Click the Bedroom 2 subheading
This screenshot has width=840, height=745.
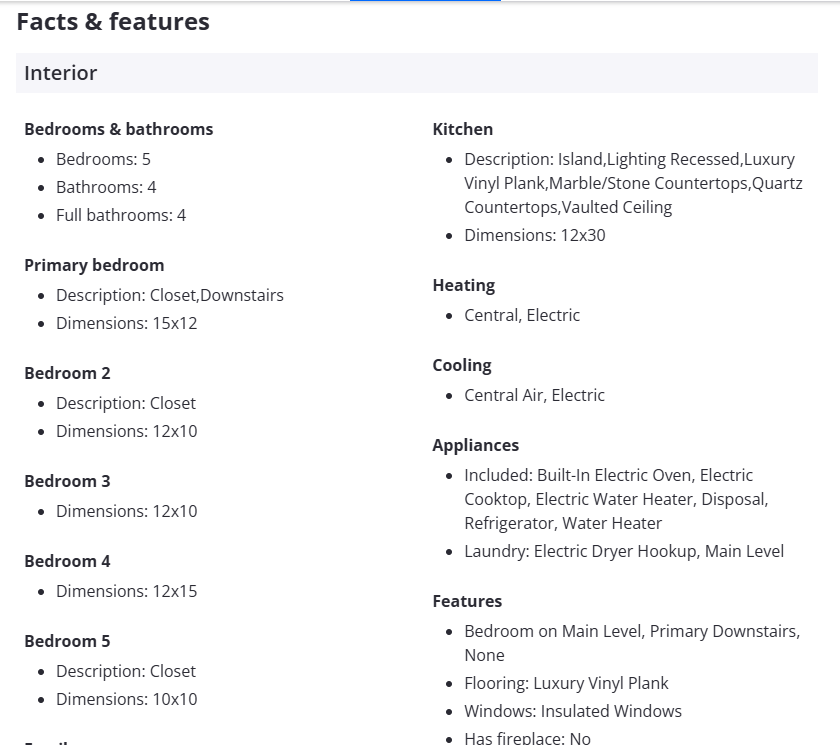coord(67,373)
